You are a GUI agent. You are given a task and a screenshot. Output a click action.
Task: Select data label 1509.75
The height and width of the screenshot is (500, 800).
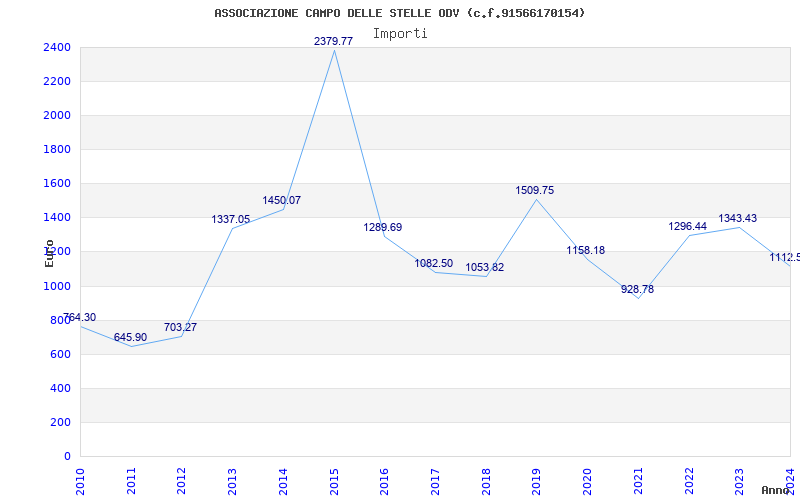tap(535, 190)
